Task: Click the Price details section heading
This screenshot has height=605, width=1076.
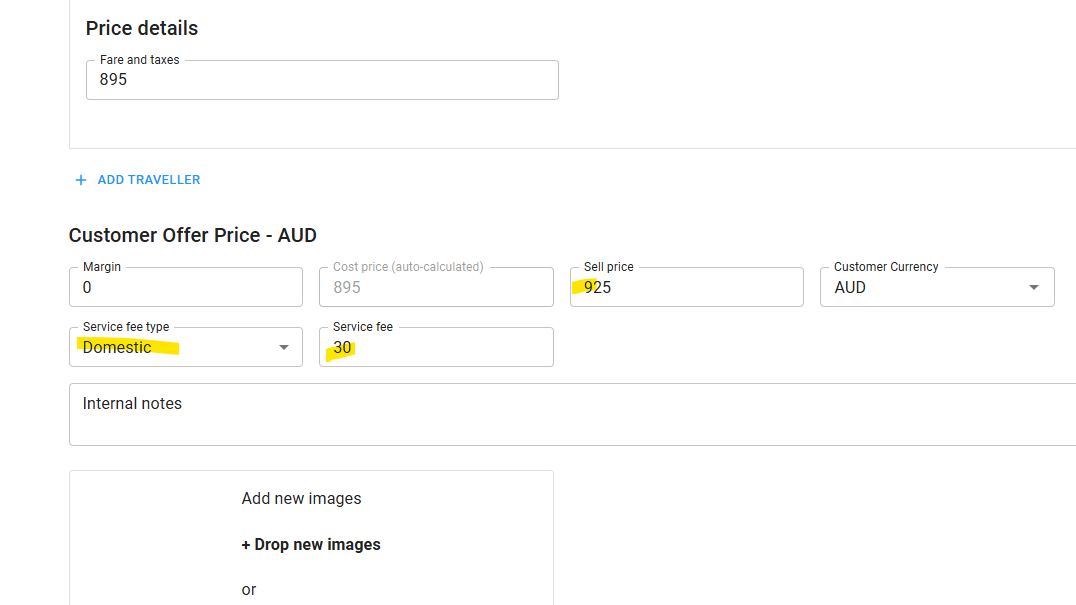Action: [x=142, y=28]
